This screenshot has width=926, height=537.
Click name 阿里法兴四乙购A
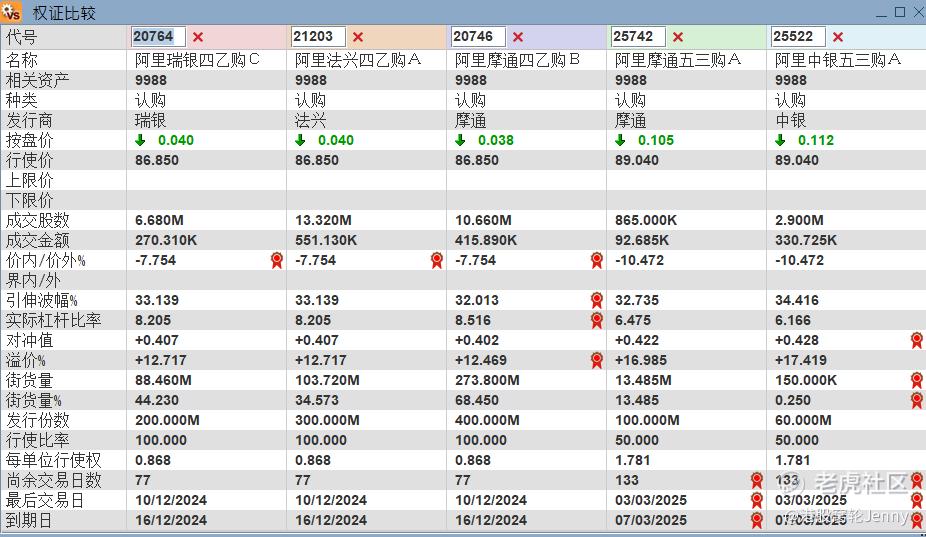click(358, 60)
